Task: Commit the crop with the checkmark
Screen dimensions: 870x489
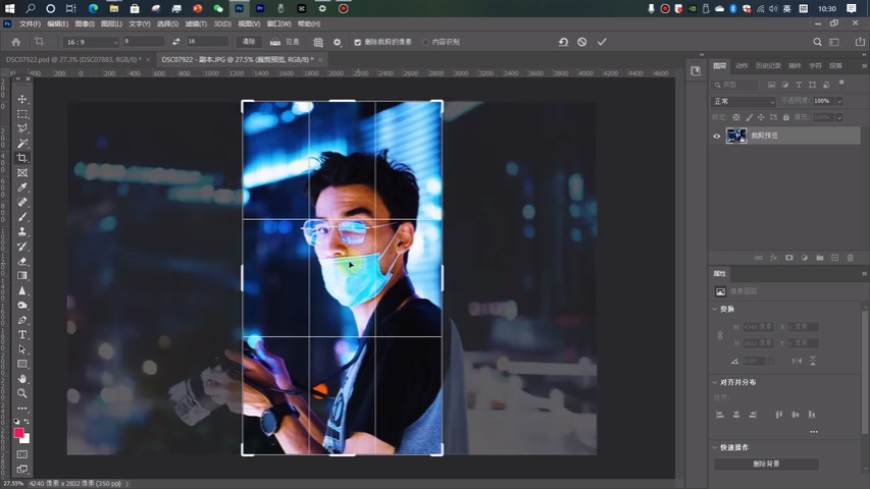Action: [x=602, y=42]
